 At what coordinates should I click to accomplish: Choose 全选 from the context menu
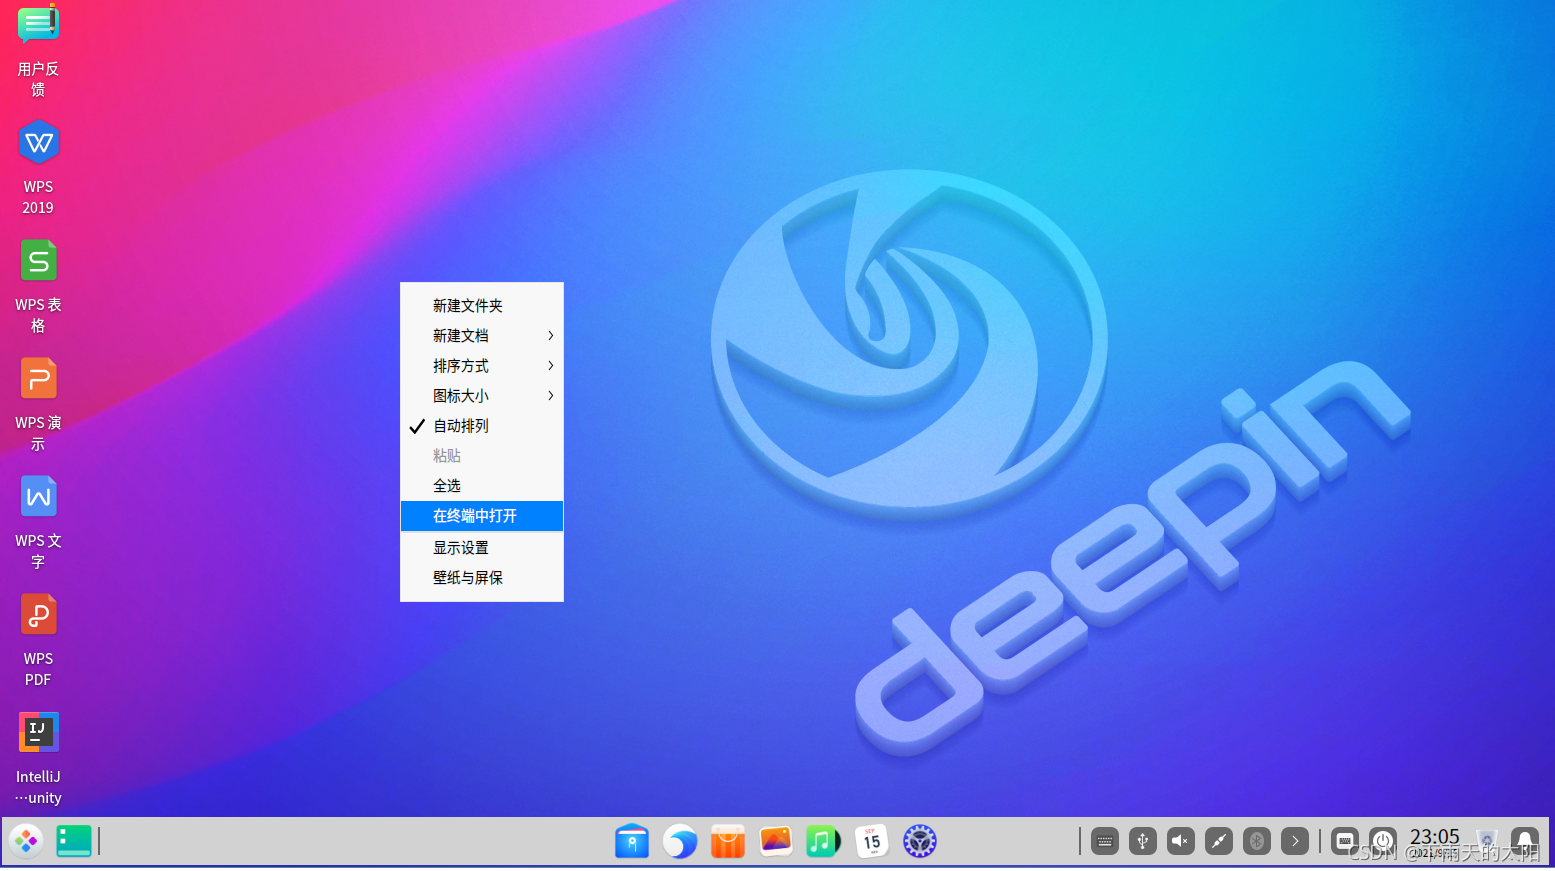click(x=482, y=486)
